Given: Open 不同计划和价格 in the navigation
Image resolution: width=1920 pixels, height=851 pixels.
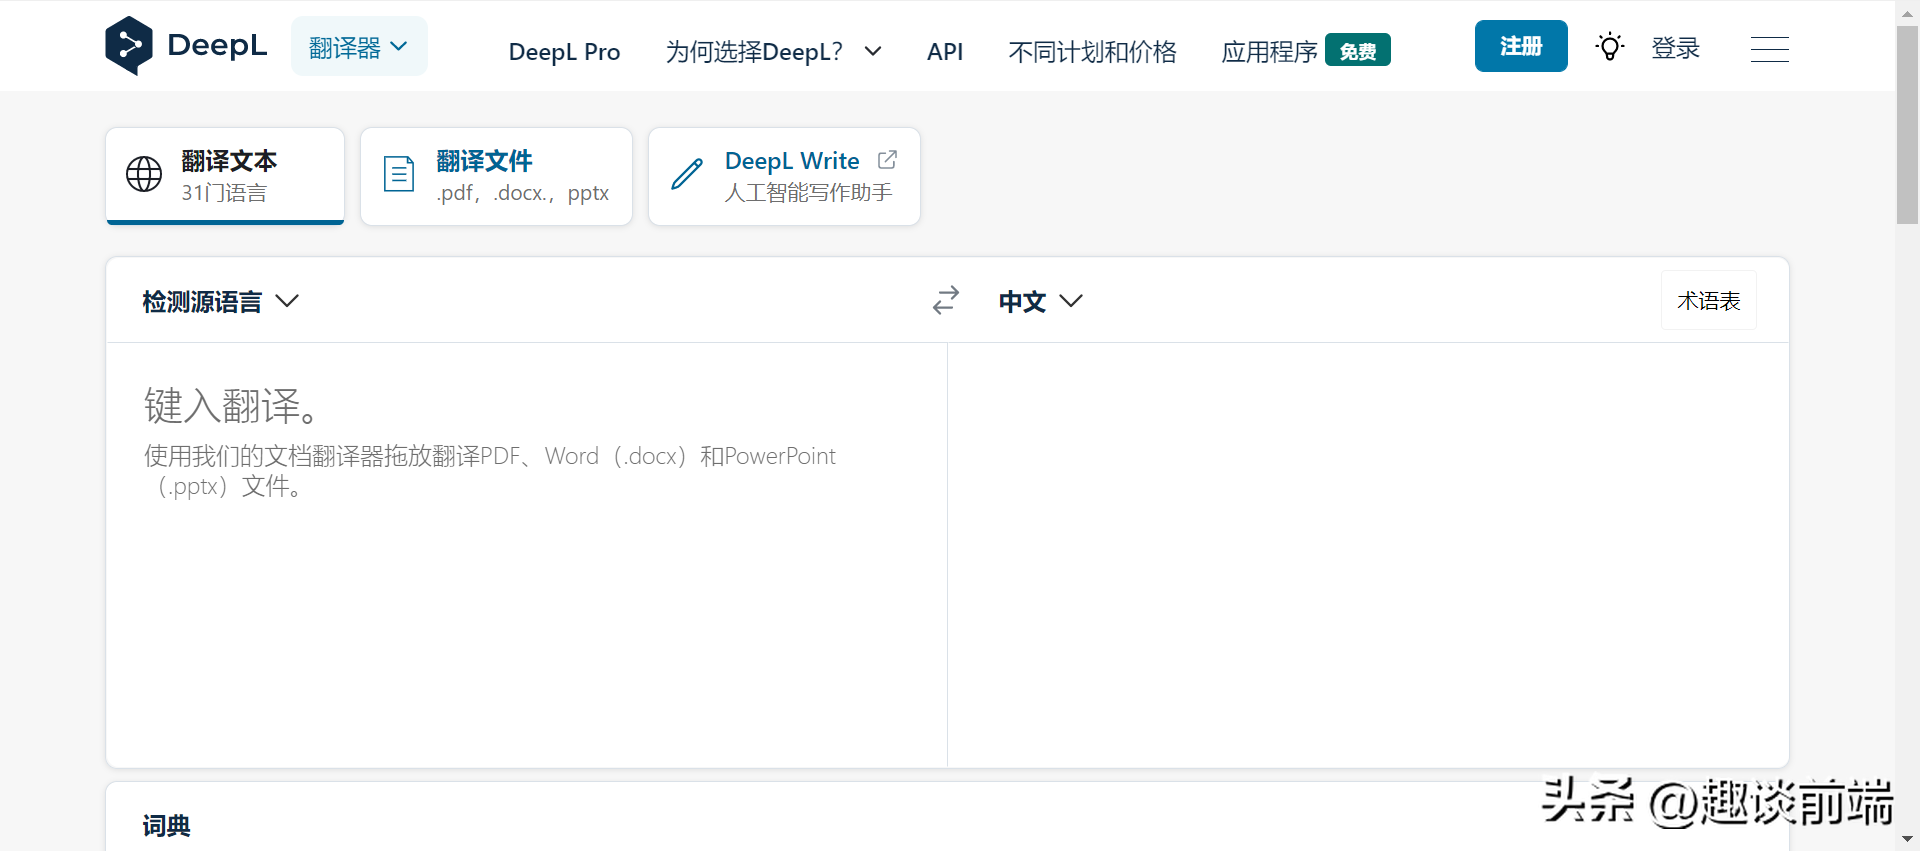Looking at the screenshot, I should 1092,51.
